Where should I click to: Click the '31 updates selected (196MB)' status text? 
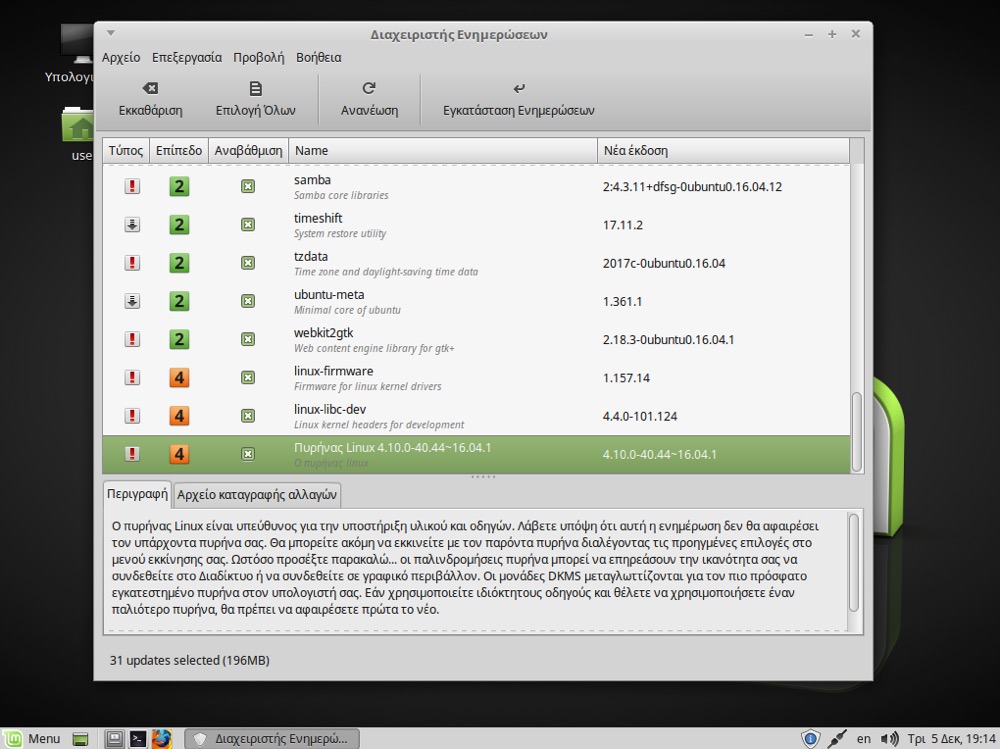pos(189,660)
